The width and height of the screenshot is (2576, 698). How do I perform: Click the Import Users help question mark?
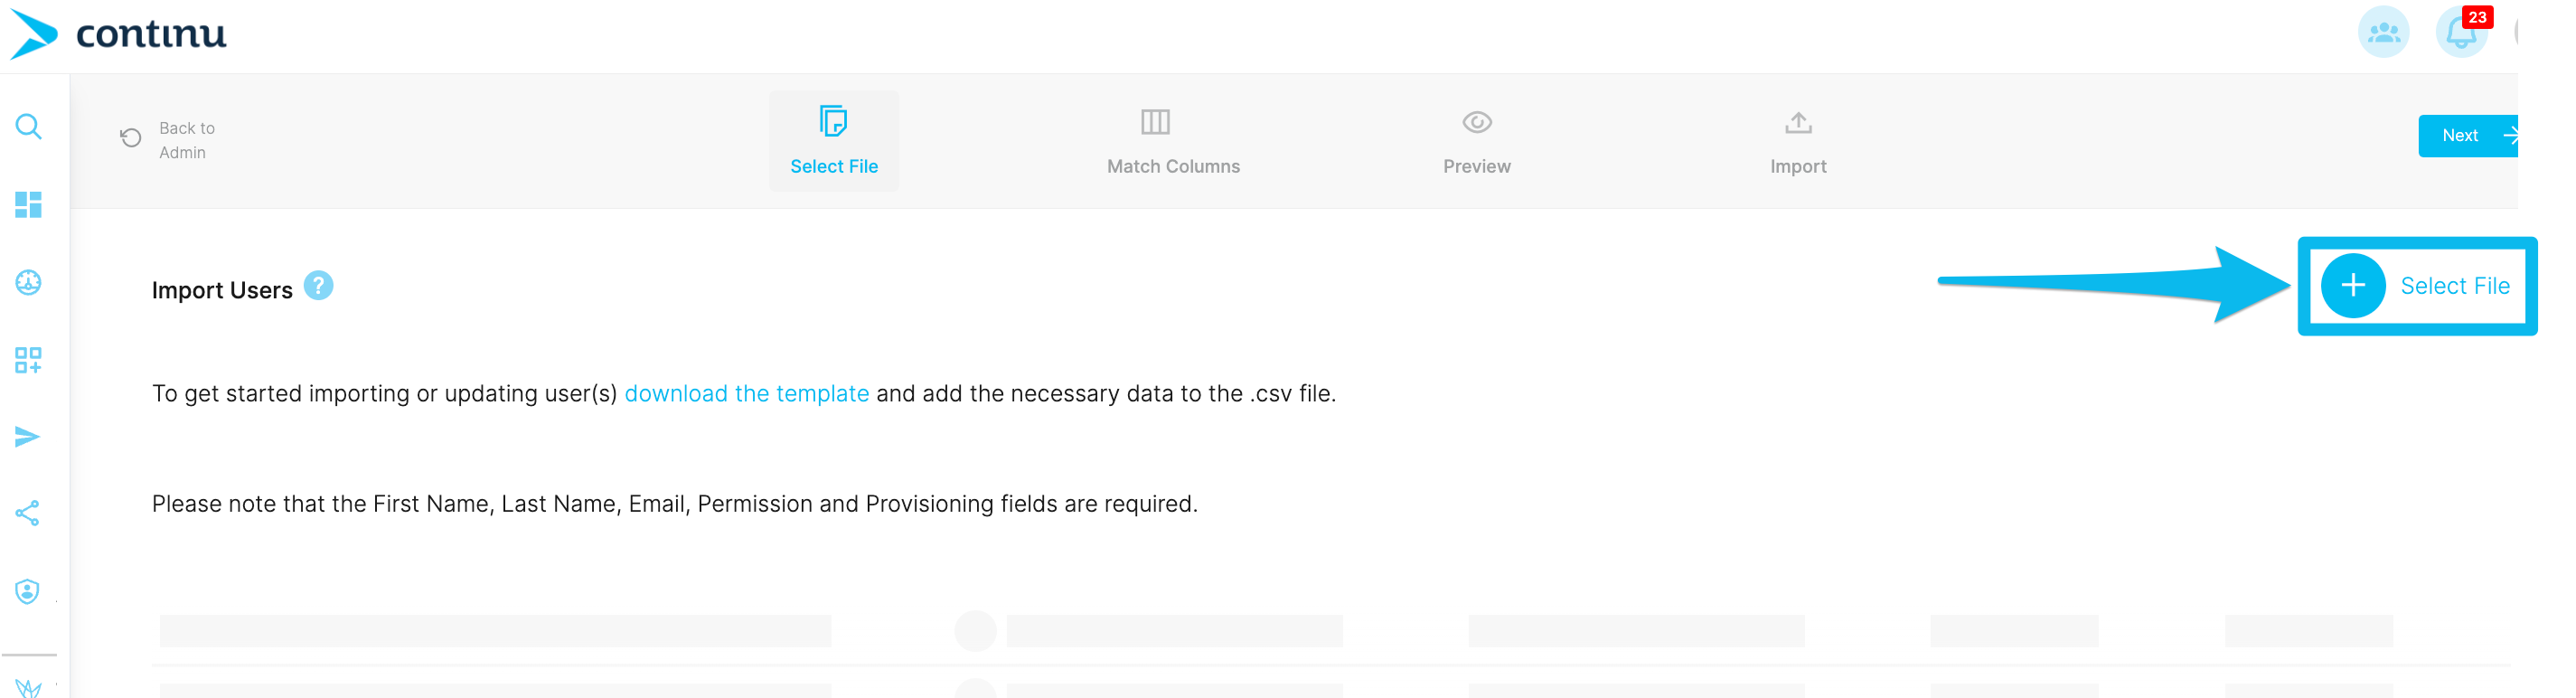point(318,286)
